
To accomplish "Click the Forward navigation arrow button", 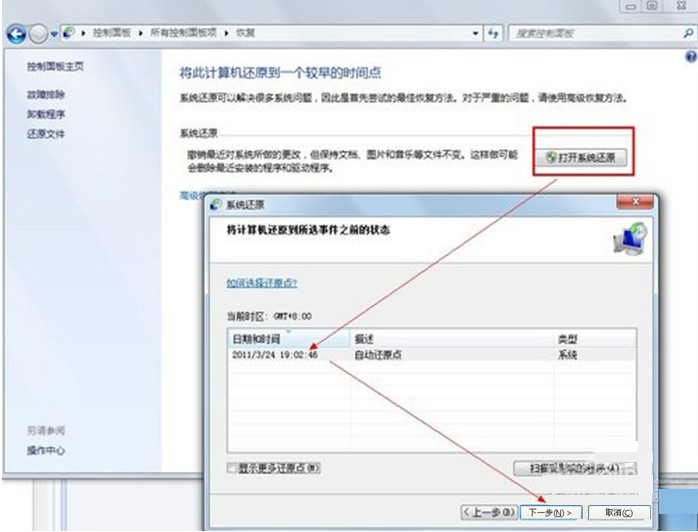I will [38, 33].
